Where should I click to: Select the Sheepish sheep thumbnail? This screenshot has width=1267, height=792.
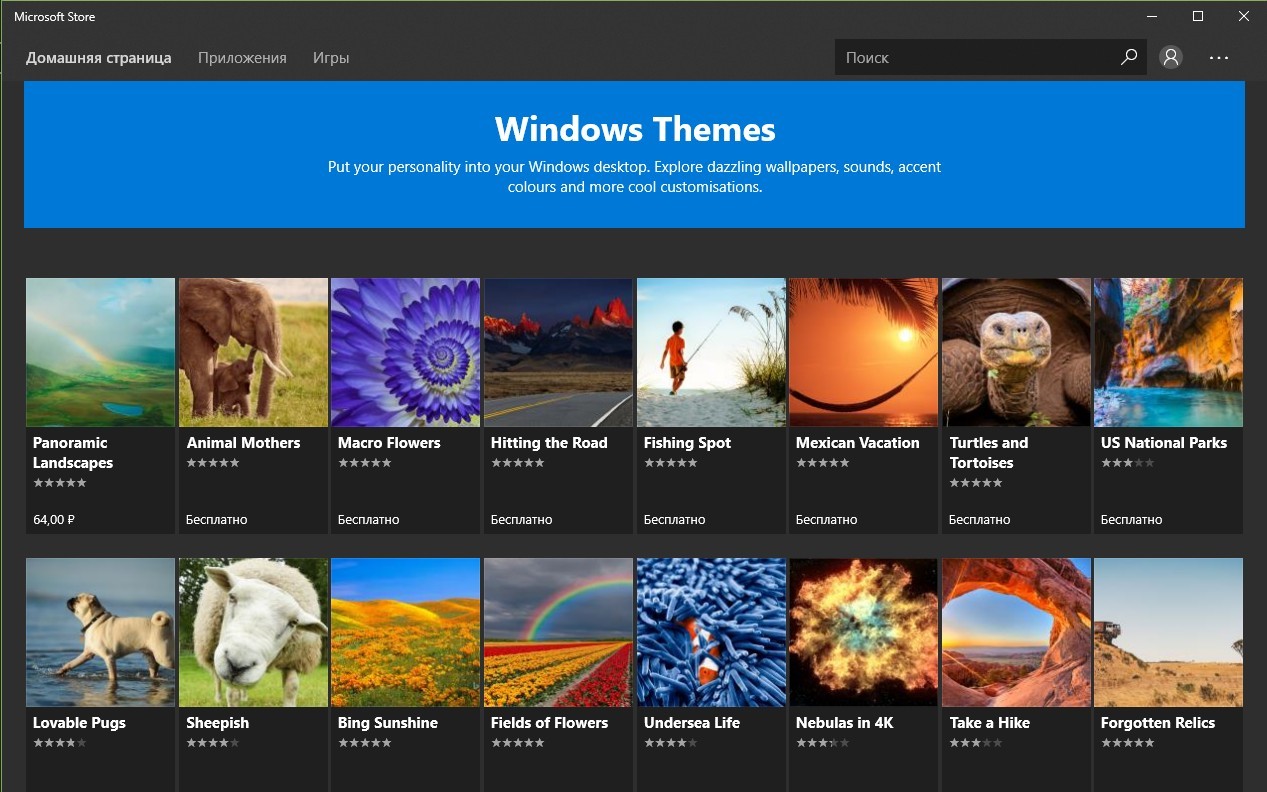point(253,633)
